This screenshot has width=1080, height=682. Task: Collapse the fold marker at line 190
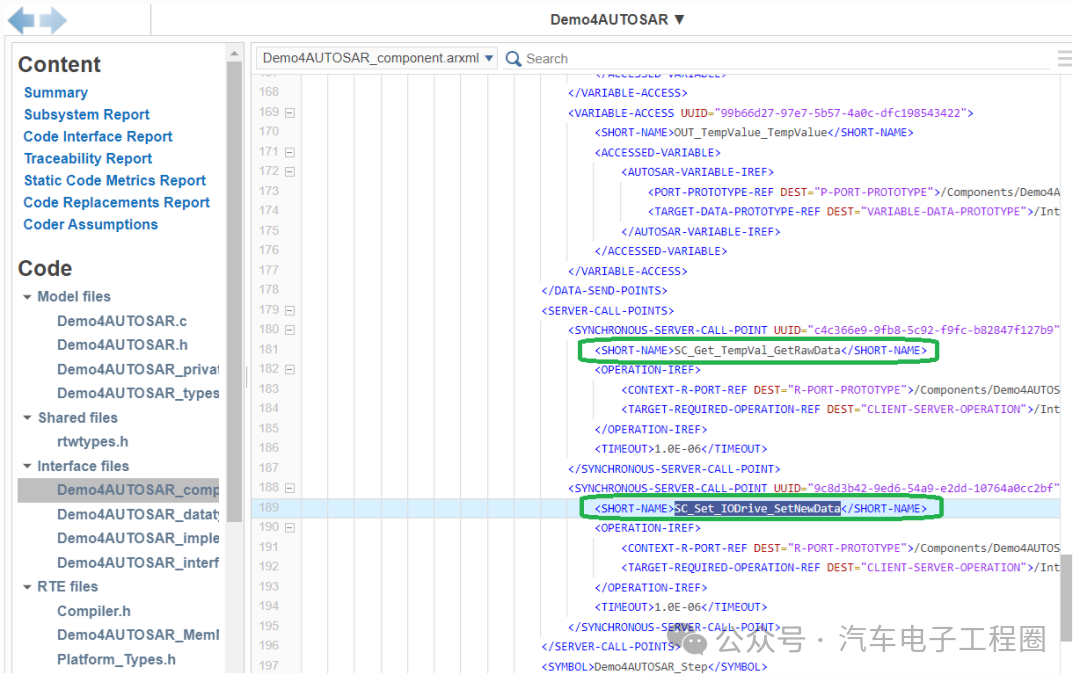tap(290, 528)
